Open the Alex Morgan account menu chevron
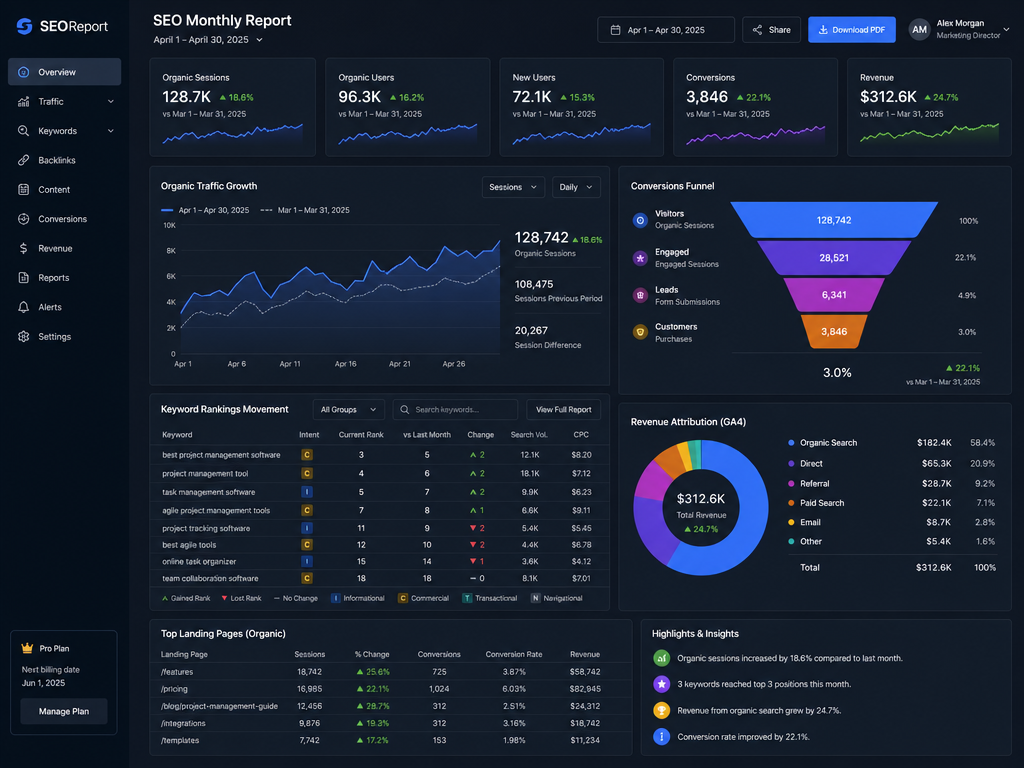Screen dimensions: 1024x768 [x=1006, y=29]
